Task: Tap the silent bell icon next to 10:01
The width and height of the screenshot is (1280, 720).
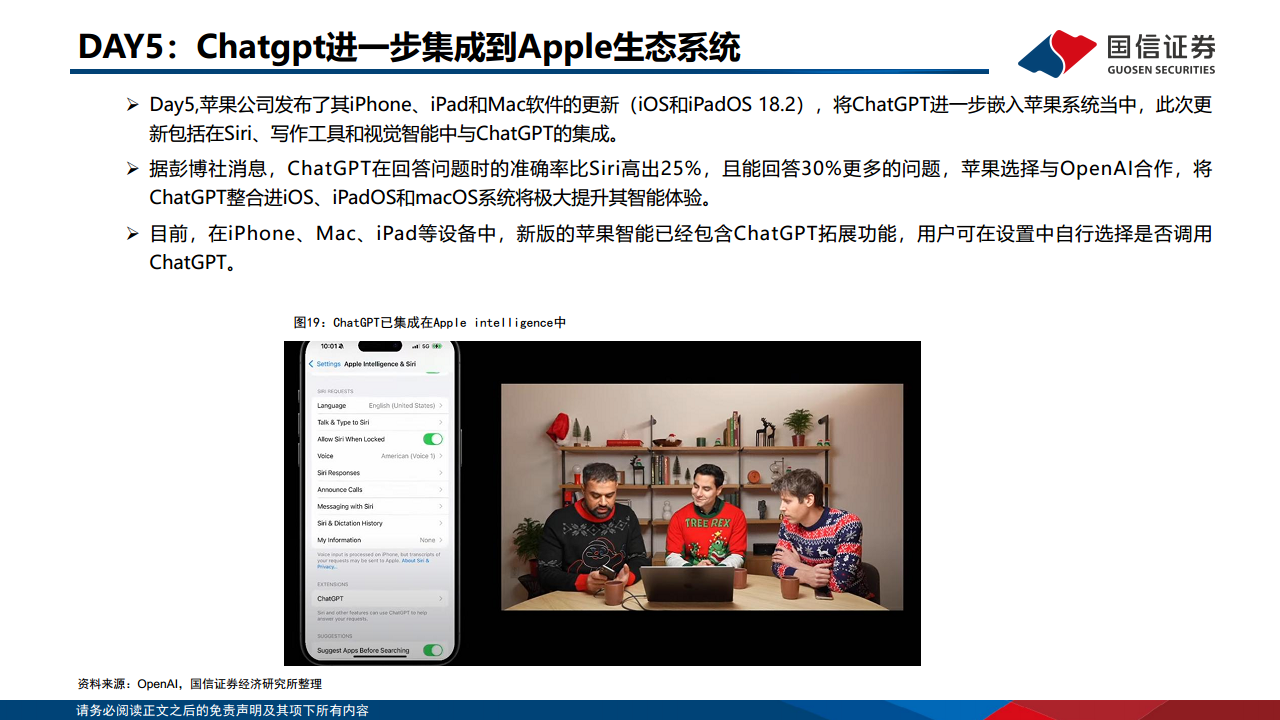Action: 342,346
